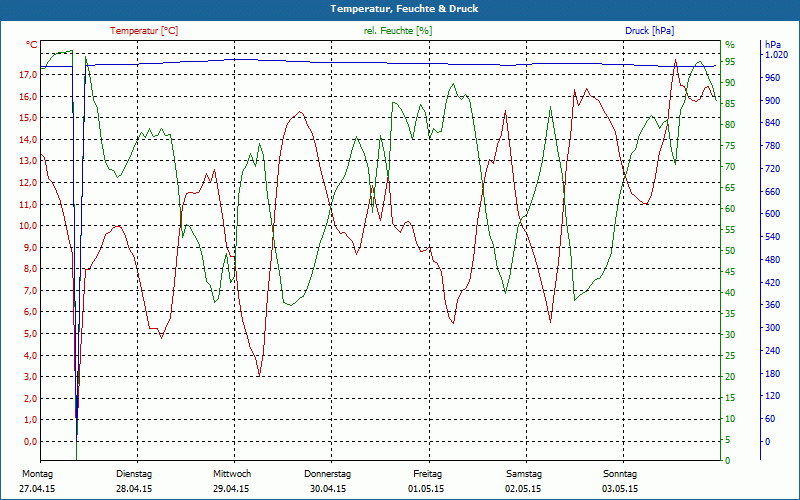Click the 'Freitag' day label
The image size is (800, 500).
click(x=428, y=474)
